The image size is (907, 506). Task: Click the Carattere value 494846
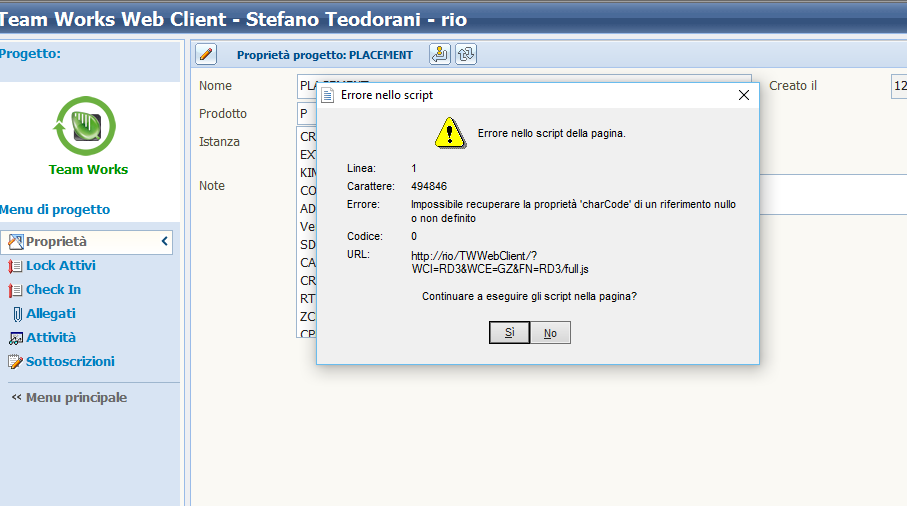pyautogui.click(x=429, y=186)
